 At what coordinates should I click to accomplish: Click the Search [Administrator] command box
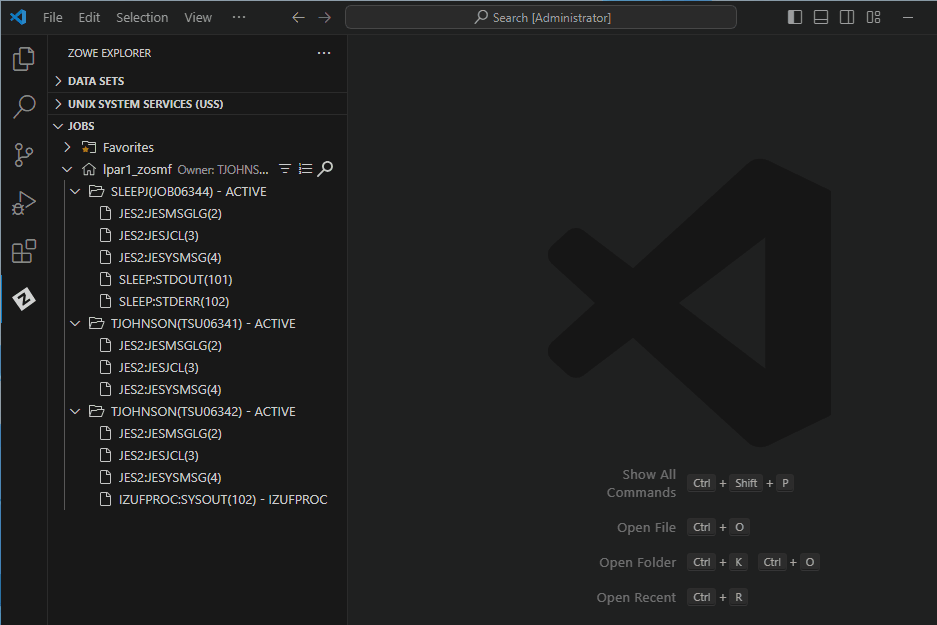pyautogui.click(x=541, y=17)
